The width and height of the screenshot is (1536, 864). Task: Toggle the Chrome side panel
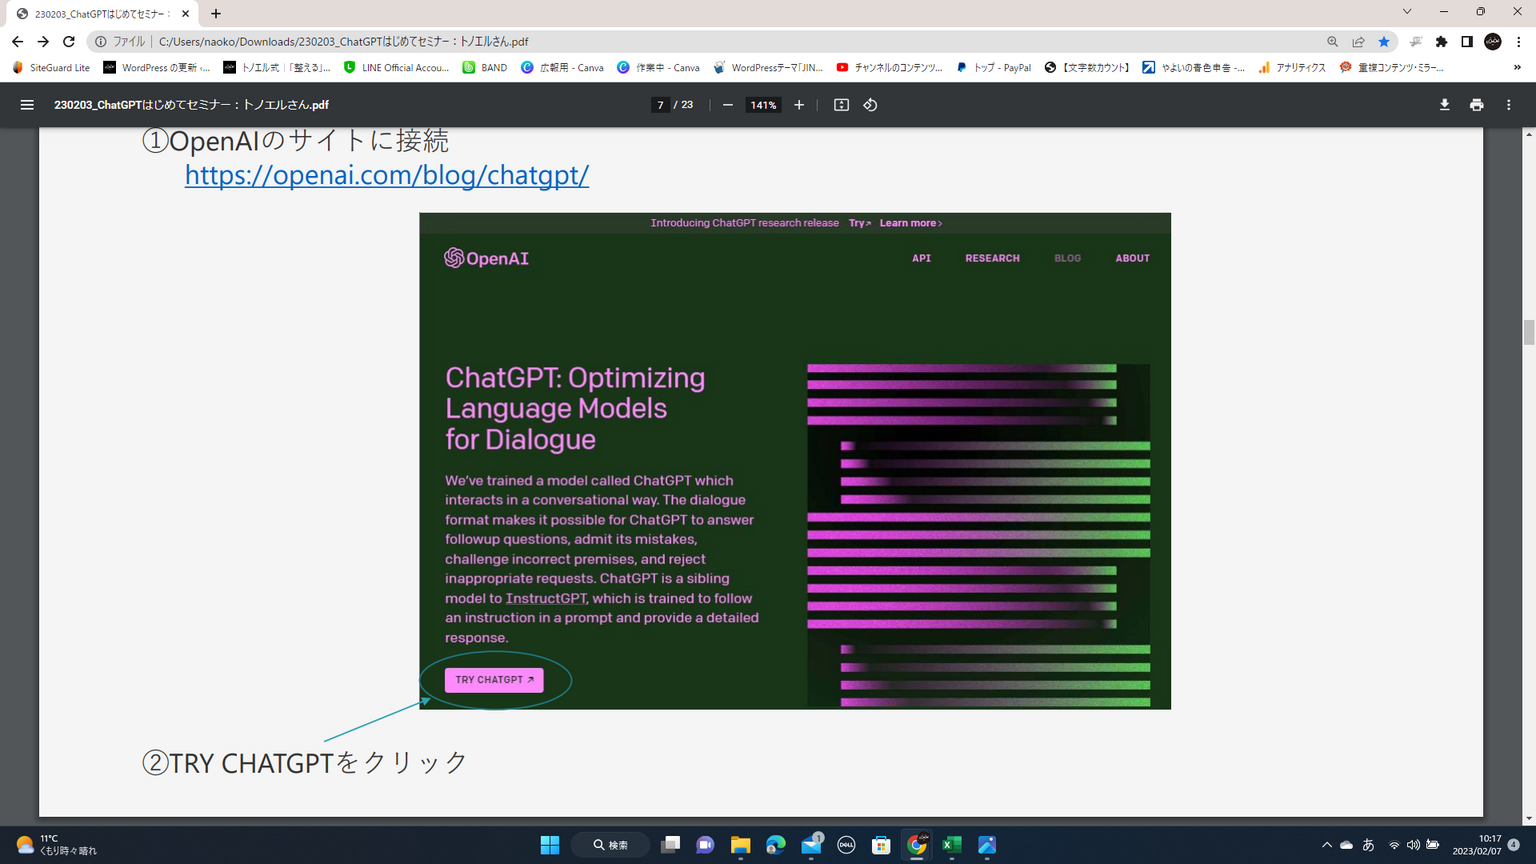click(x=1467, y=42)
